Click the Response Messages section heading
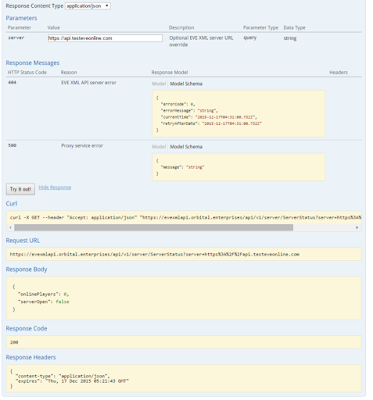This screenshot has width=373, height=400. click(x=32, y=63)
